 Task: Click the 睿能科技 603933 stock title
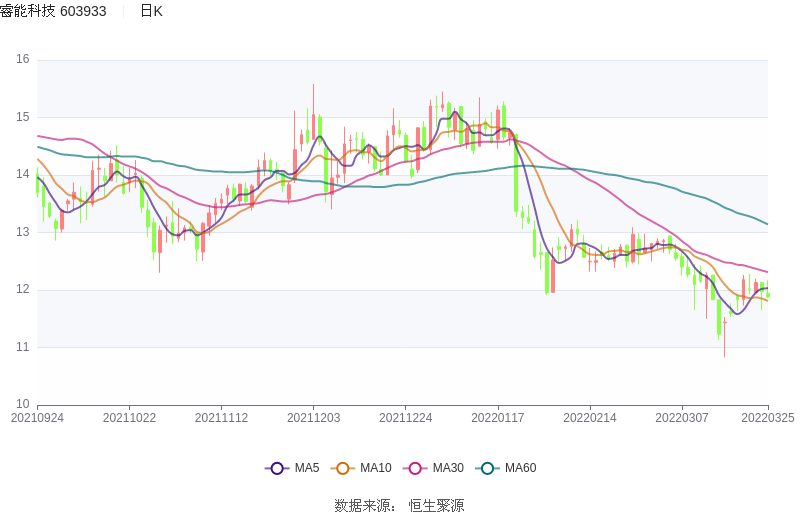54,11
